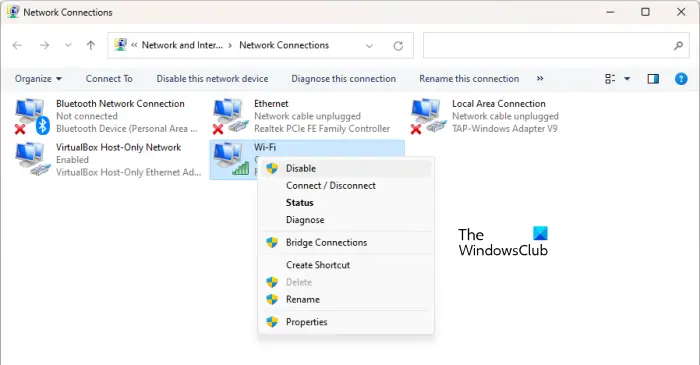Click Network Connections breadcrumb segment
The height and width of the screenshot is (365, 700).
(284, 45)
